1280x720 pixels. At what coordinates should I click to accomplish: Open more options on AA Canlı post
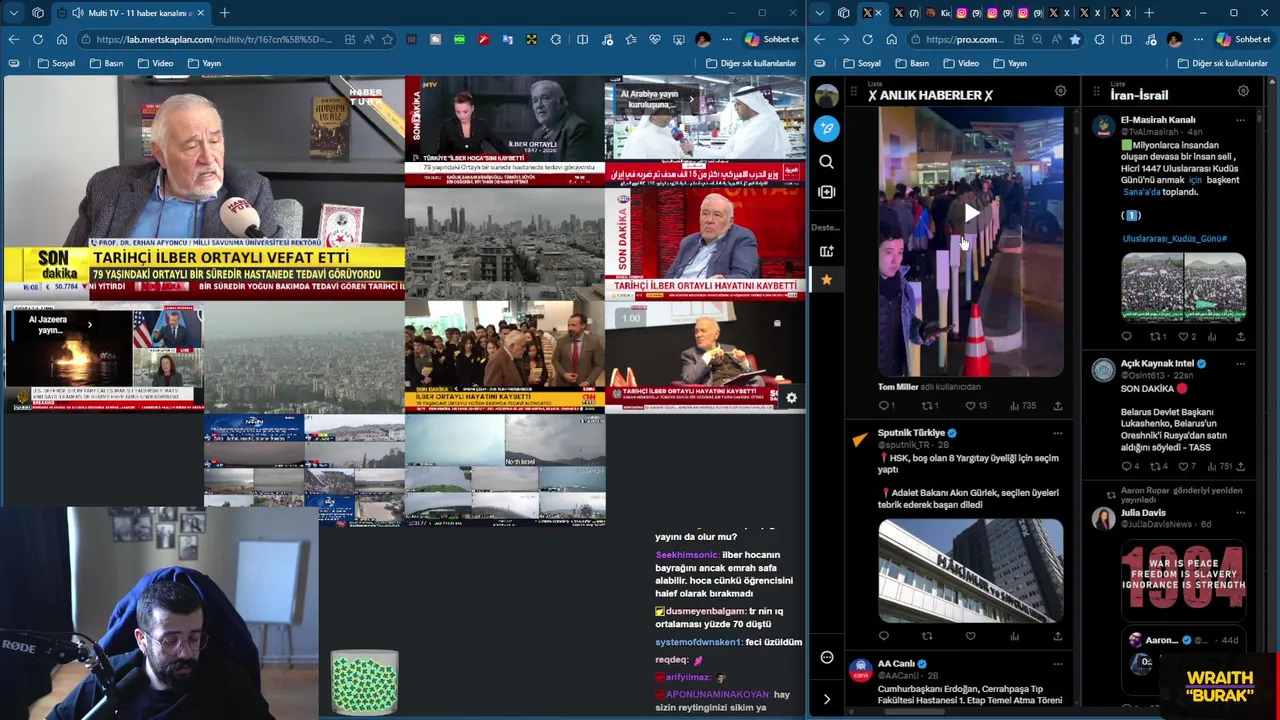click(x=1057, y=664)
